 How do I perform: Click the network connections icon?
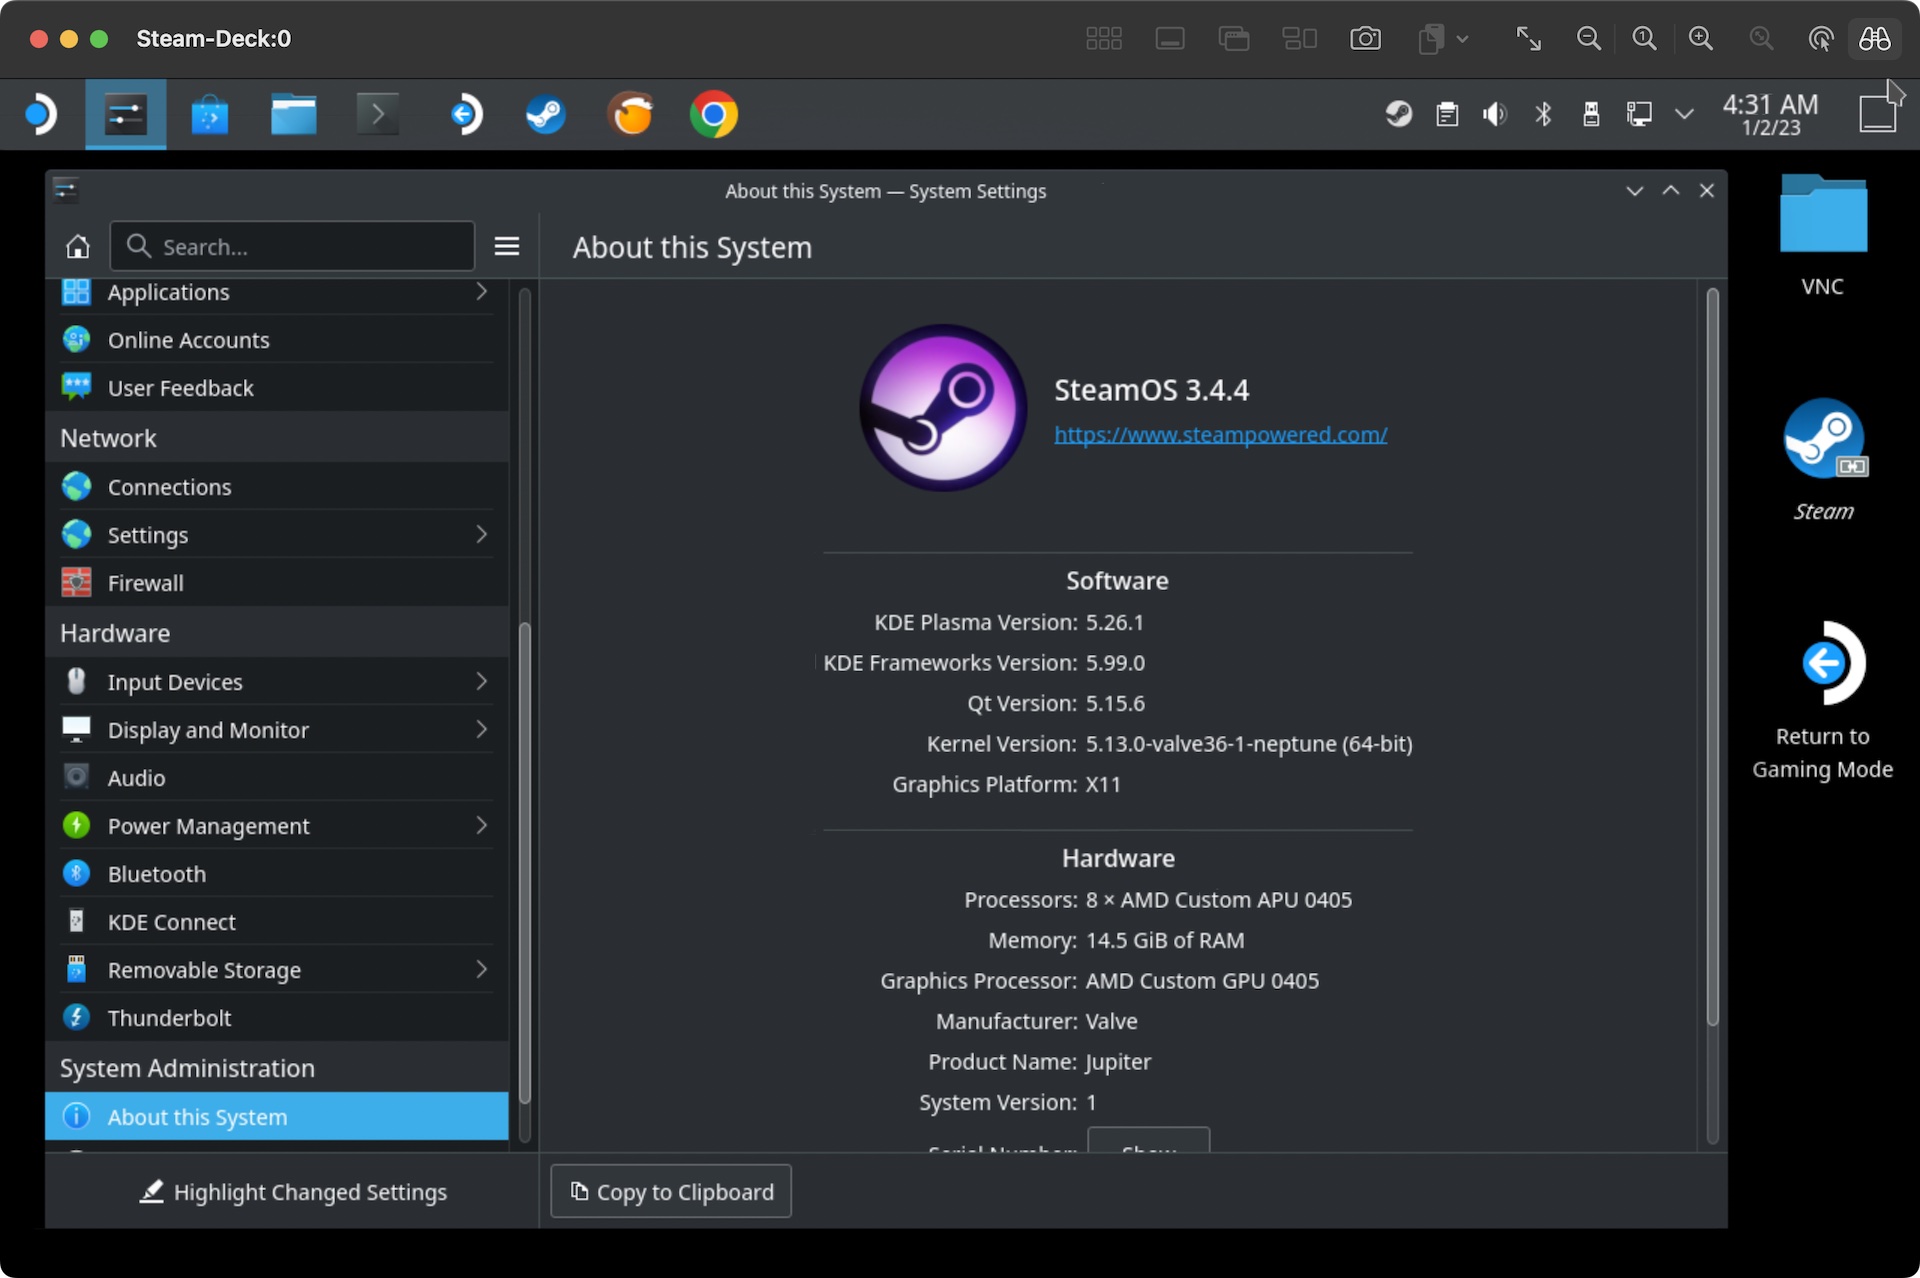point(1640,113)
